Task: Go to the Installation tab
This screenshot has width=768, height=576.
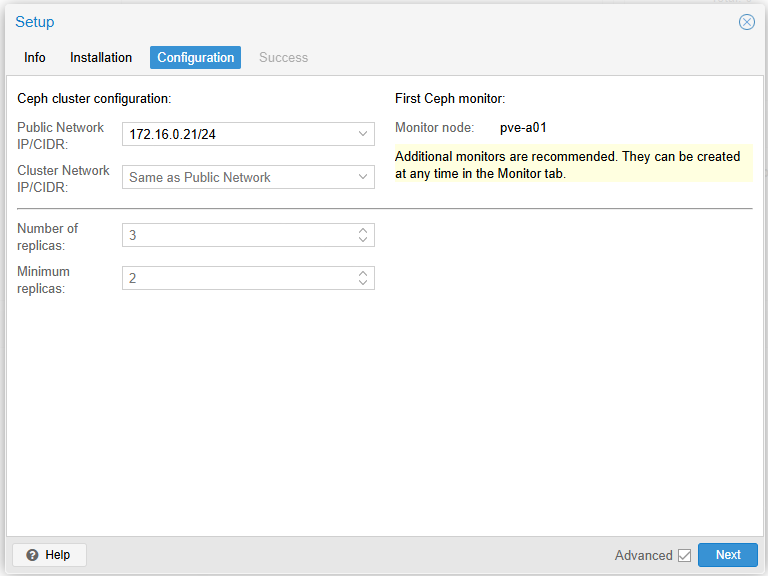Action: [101, 58]
